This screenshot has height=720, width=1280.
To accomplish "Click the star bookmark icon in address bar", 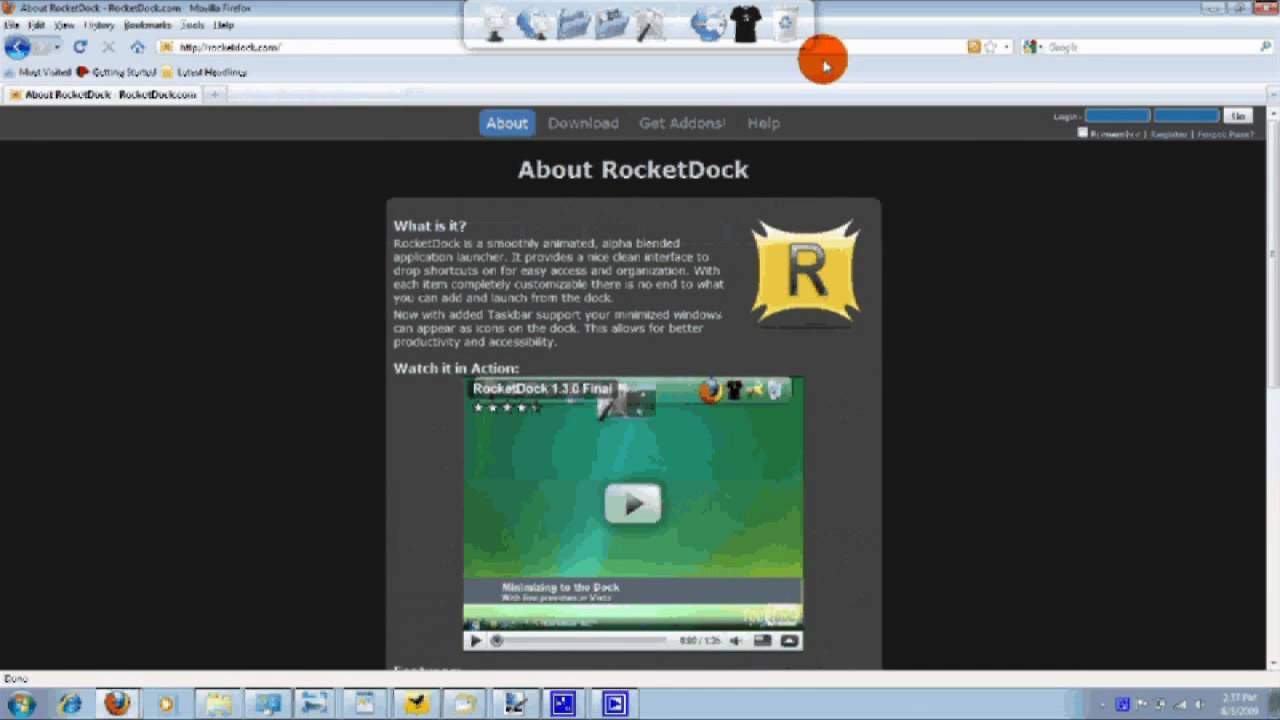I will pos(990,47).
